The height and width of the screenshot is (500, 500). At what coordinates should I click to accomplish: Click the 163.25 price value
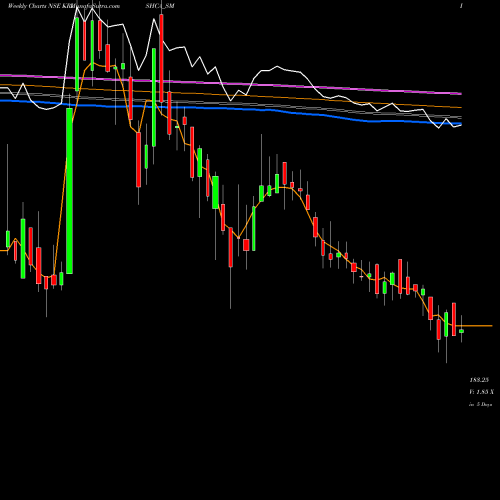[x=479, y=380]
